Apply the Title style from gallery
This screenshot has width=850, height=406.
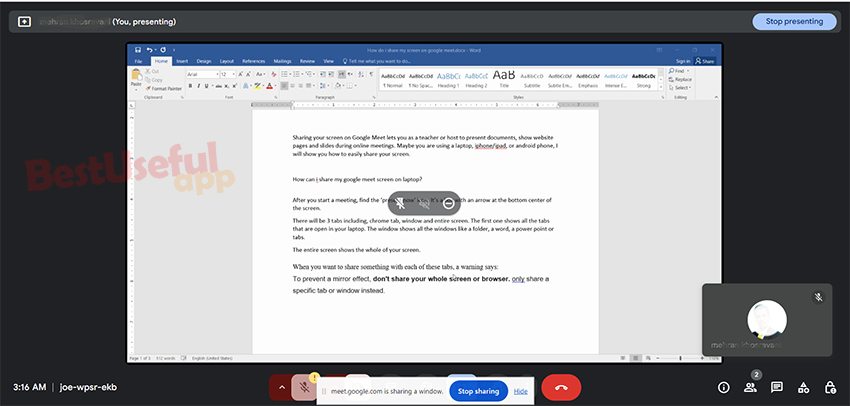point(504,80)
